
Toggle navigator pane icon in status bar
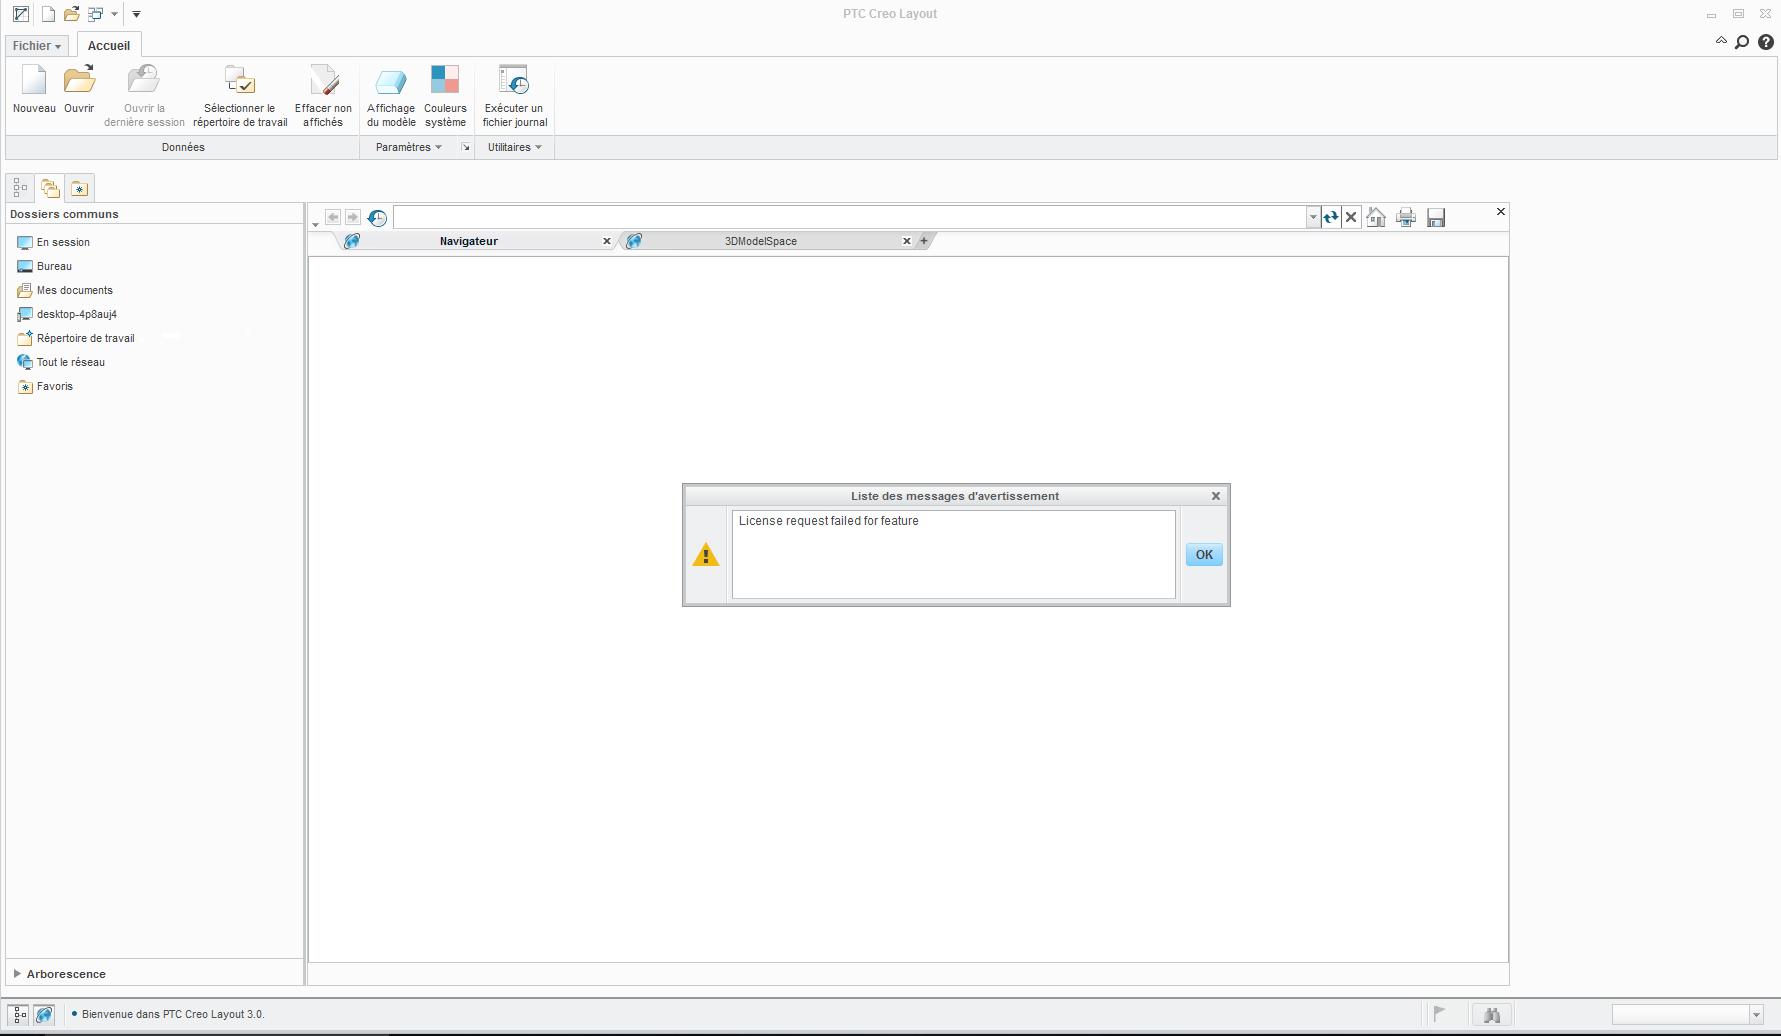coord(20,1014)
